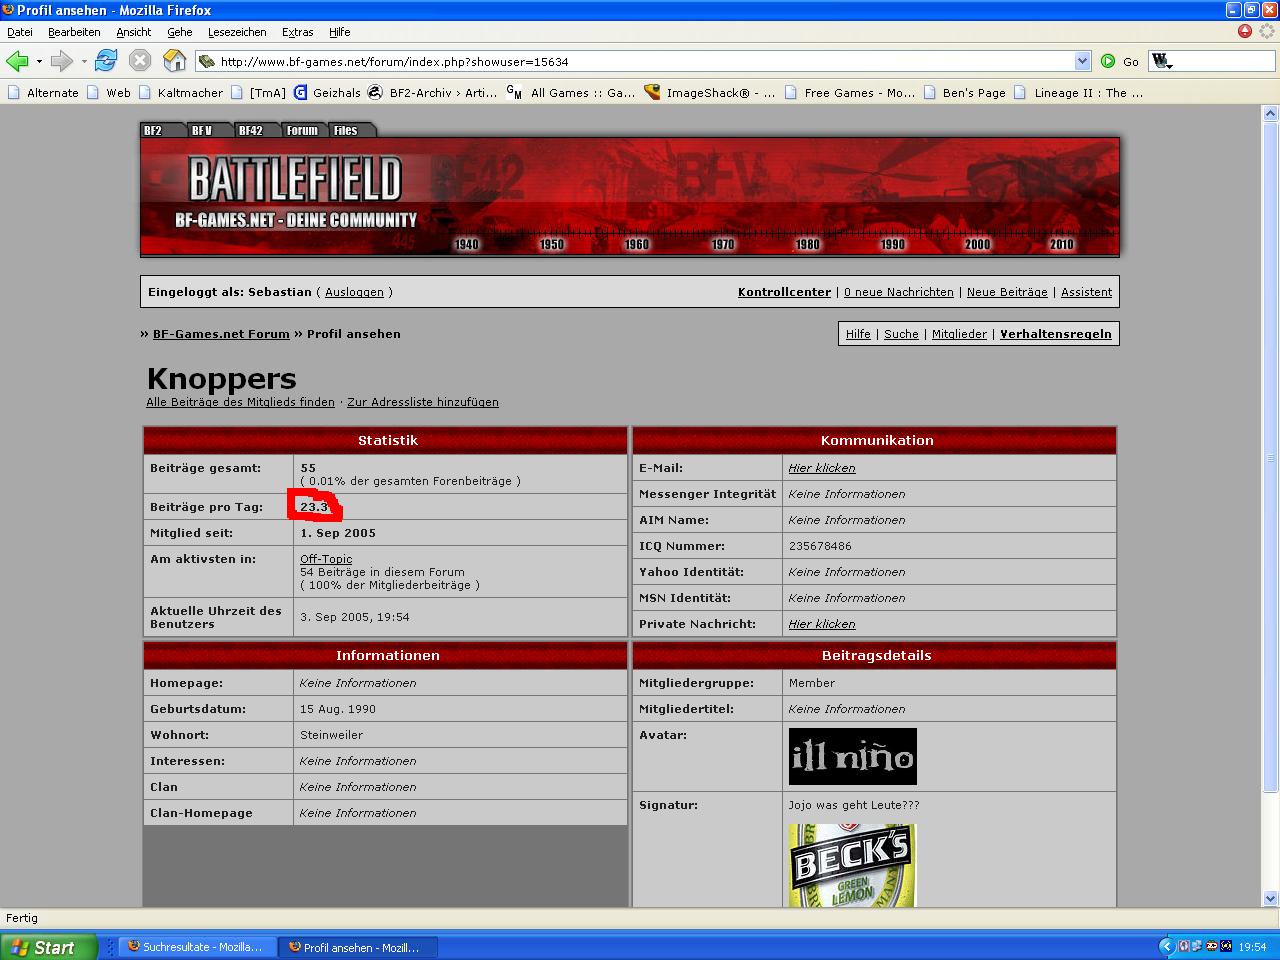
Task: Open the Assistent link
Action: 1086,292
